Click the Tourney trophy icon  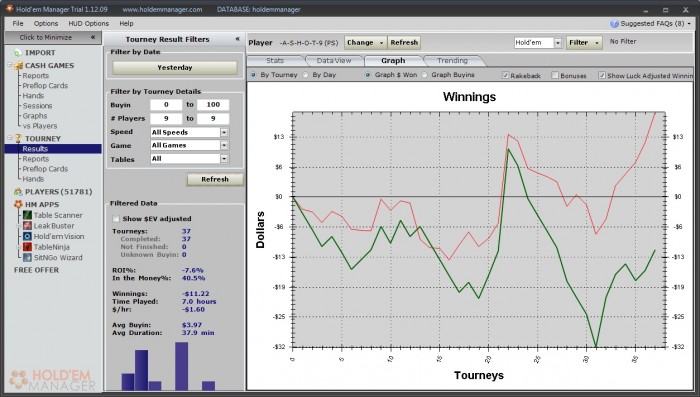point(18,138)
